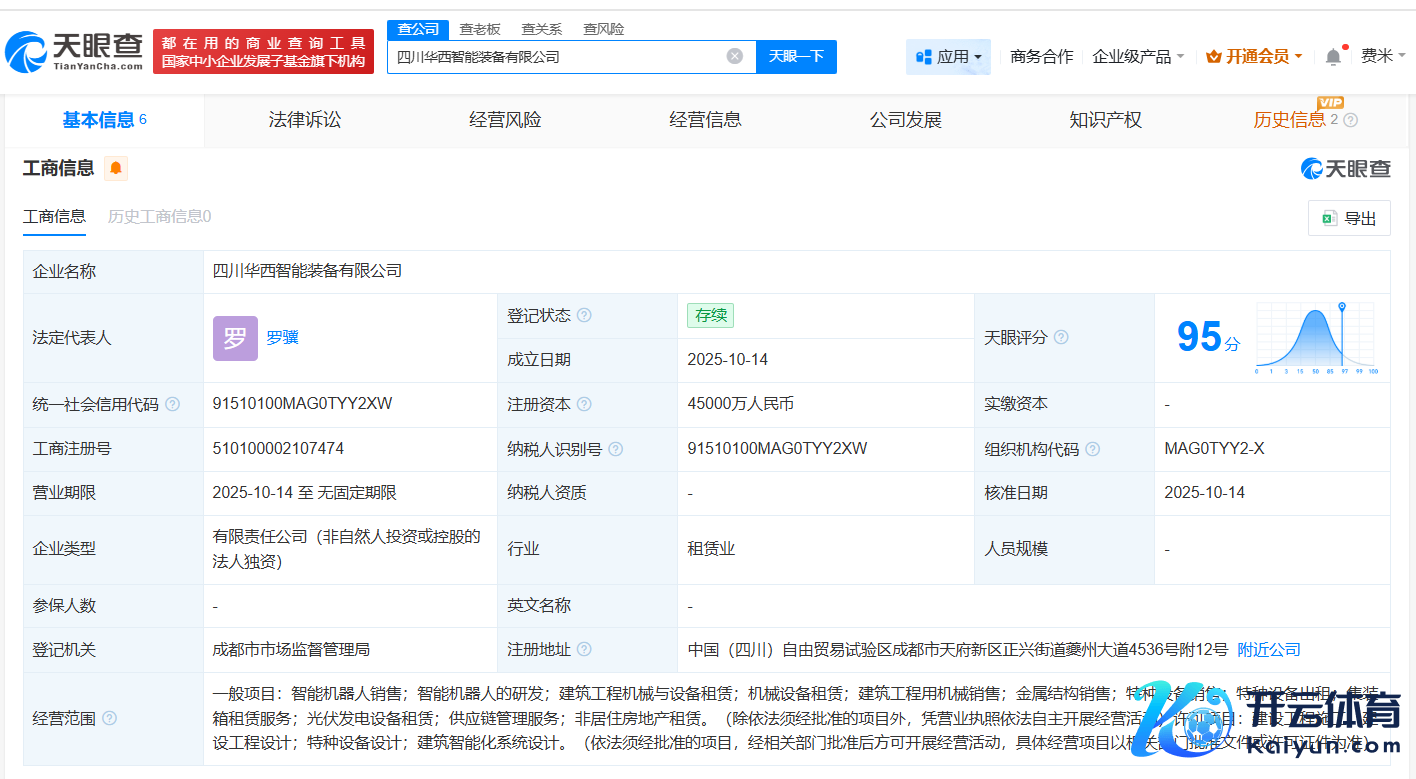Click the Tianyancha logo
Screen dimensions: 1416x779
click(x=75, y=52)
